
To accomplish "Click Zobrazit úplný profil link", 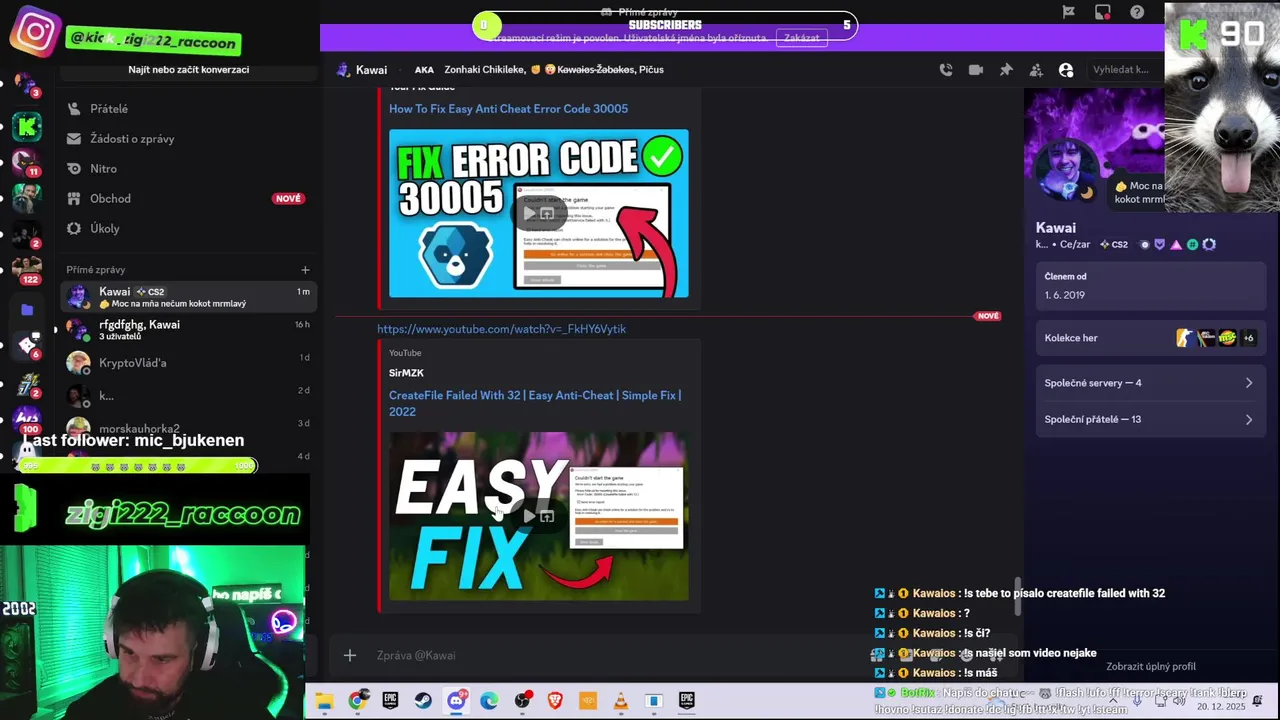I will coord(1150,667).
